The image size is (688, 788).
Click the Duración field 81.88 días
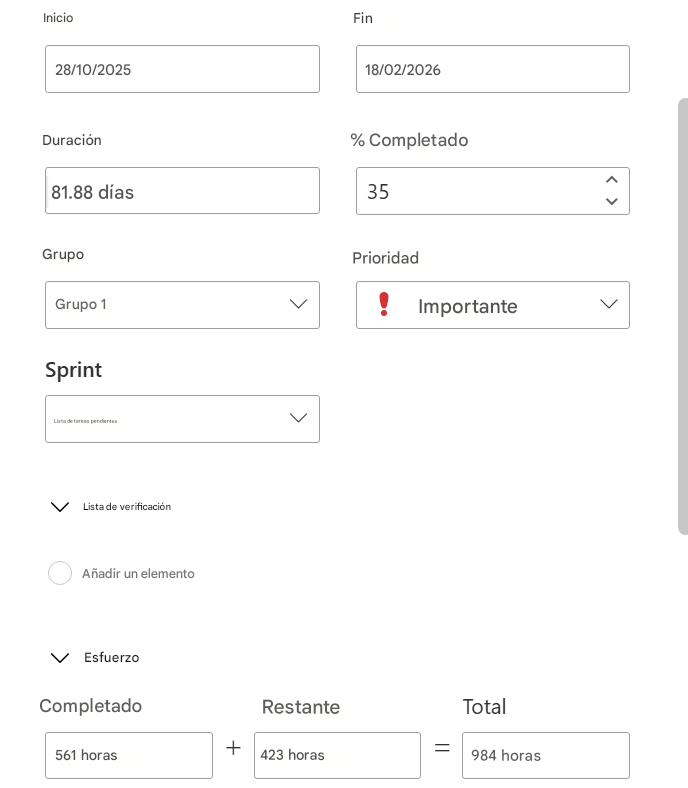[x=182, y=190]
